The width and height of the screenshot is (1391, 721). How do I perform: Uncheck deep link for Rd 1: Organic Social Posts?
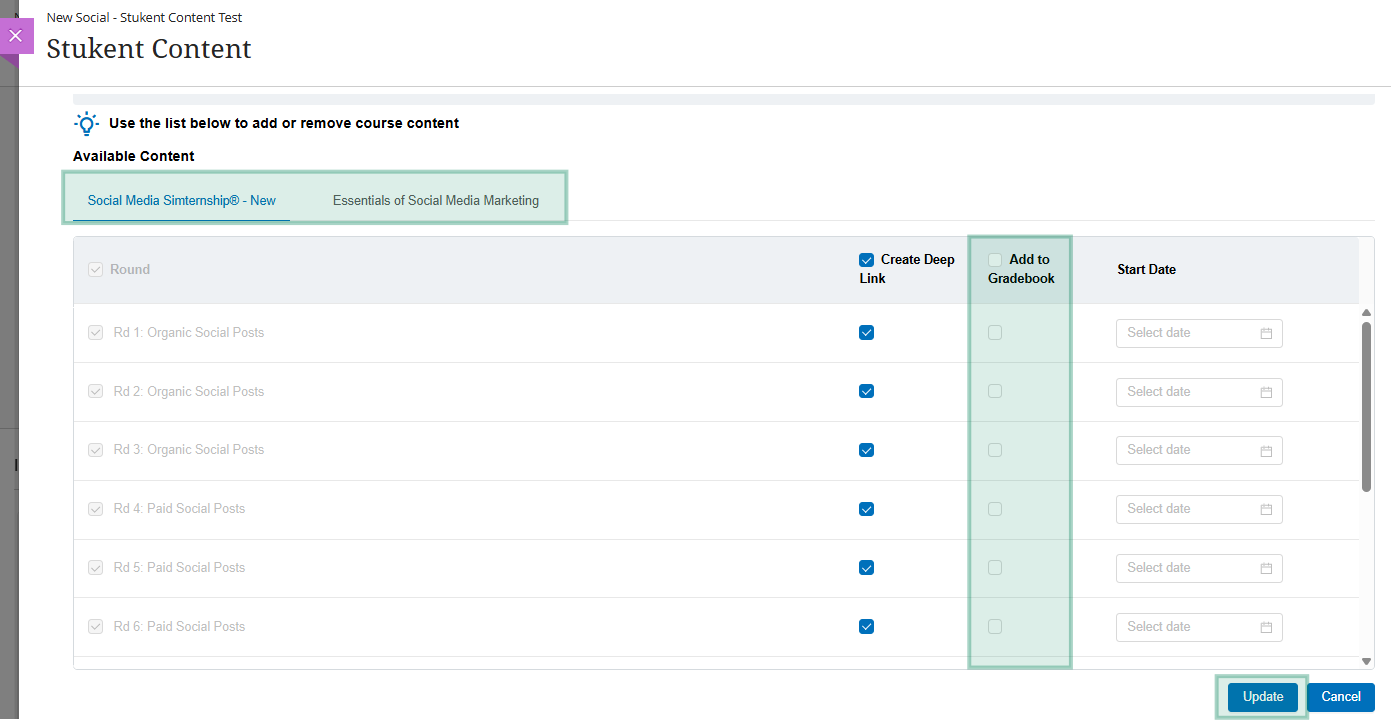(866, 333)
